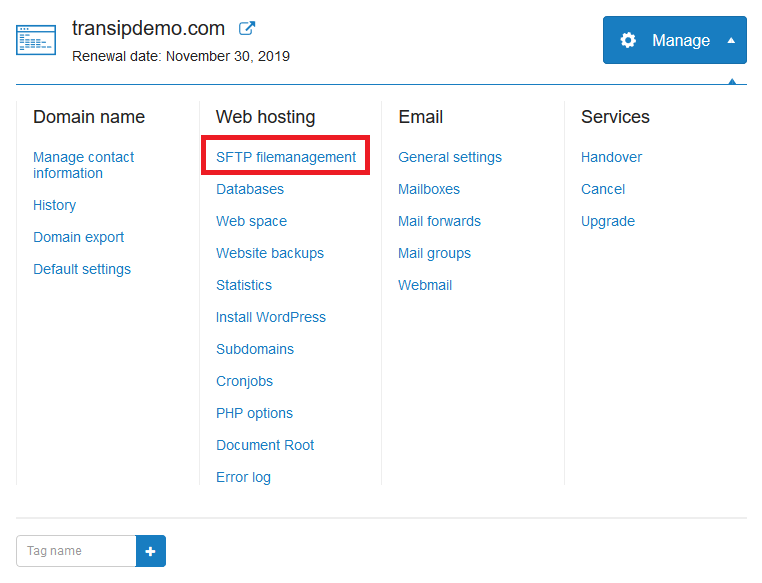
Task: Click into the Tag name field
Action: click(x=76, y=551)
